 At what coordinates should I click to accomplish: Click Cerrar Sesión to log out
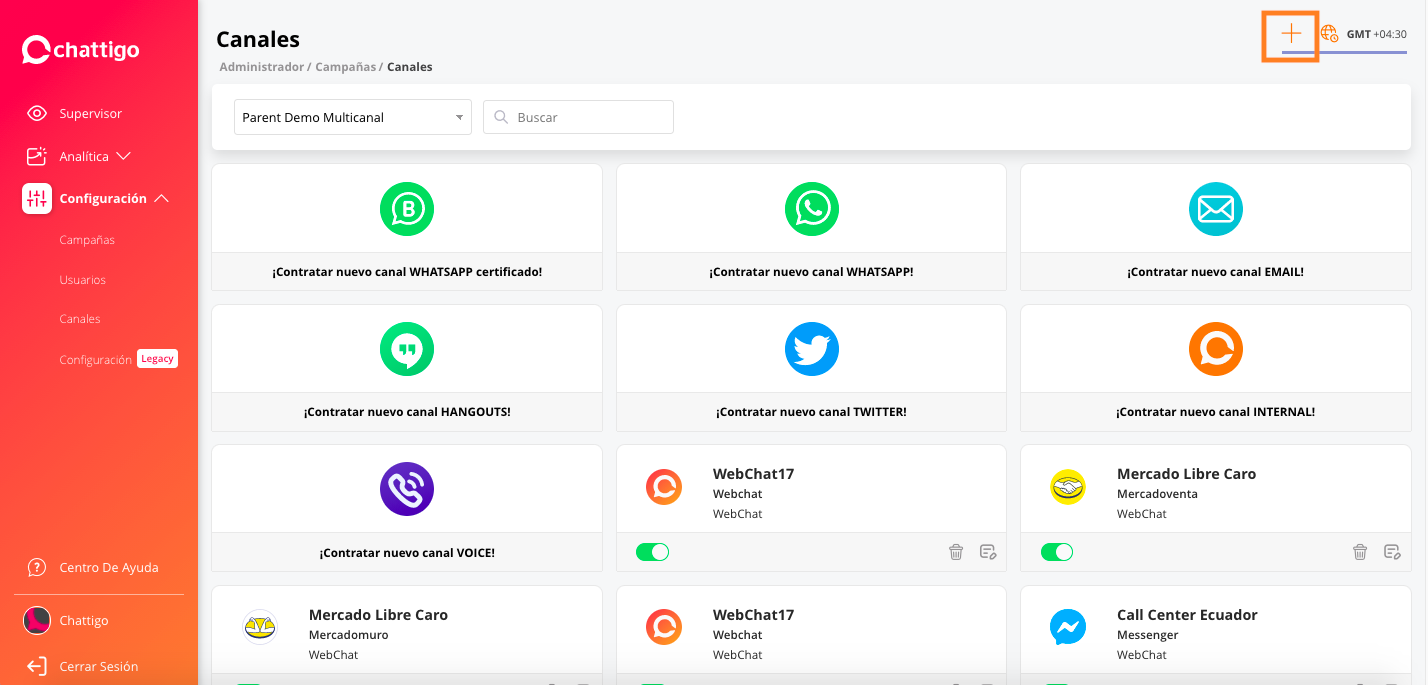click(x=98, y=666)
